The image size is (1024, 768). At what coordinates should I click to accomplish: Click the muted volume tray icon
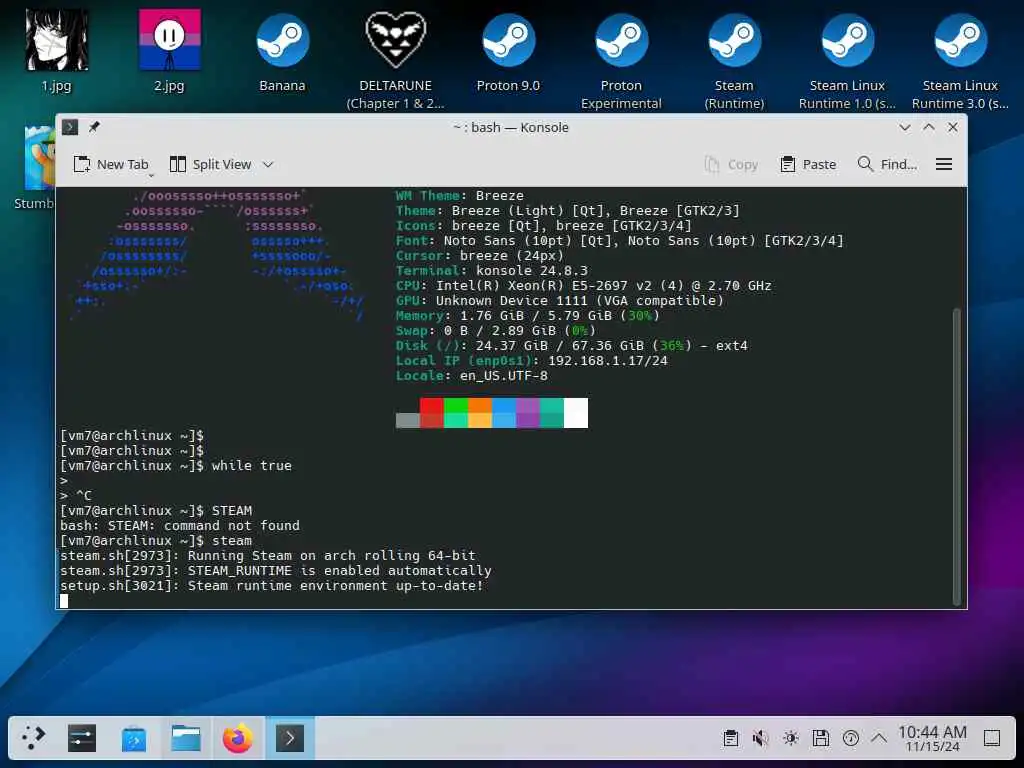click(760, 738)
